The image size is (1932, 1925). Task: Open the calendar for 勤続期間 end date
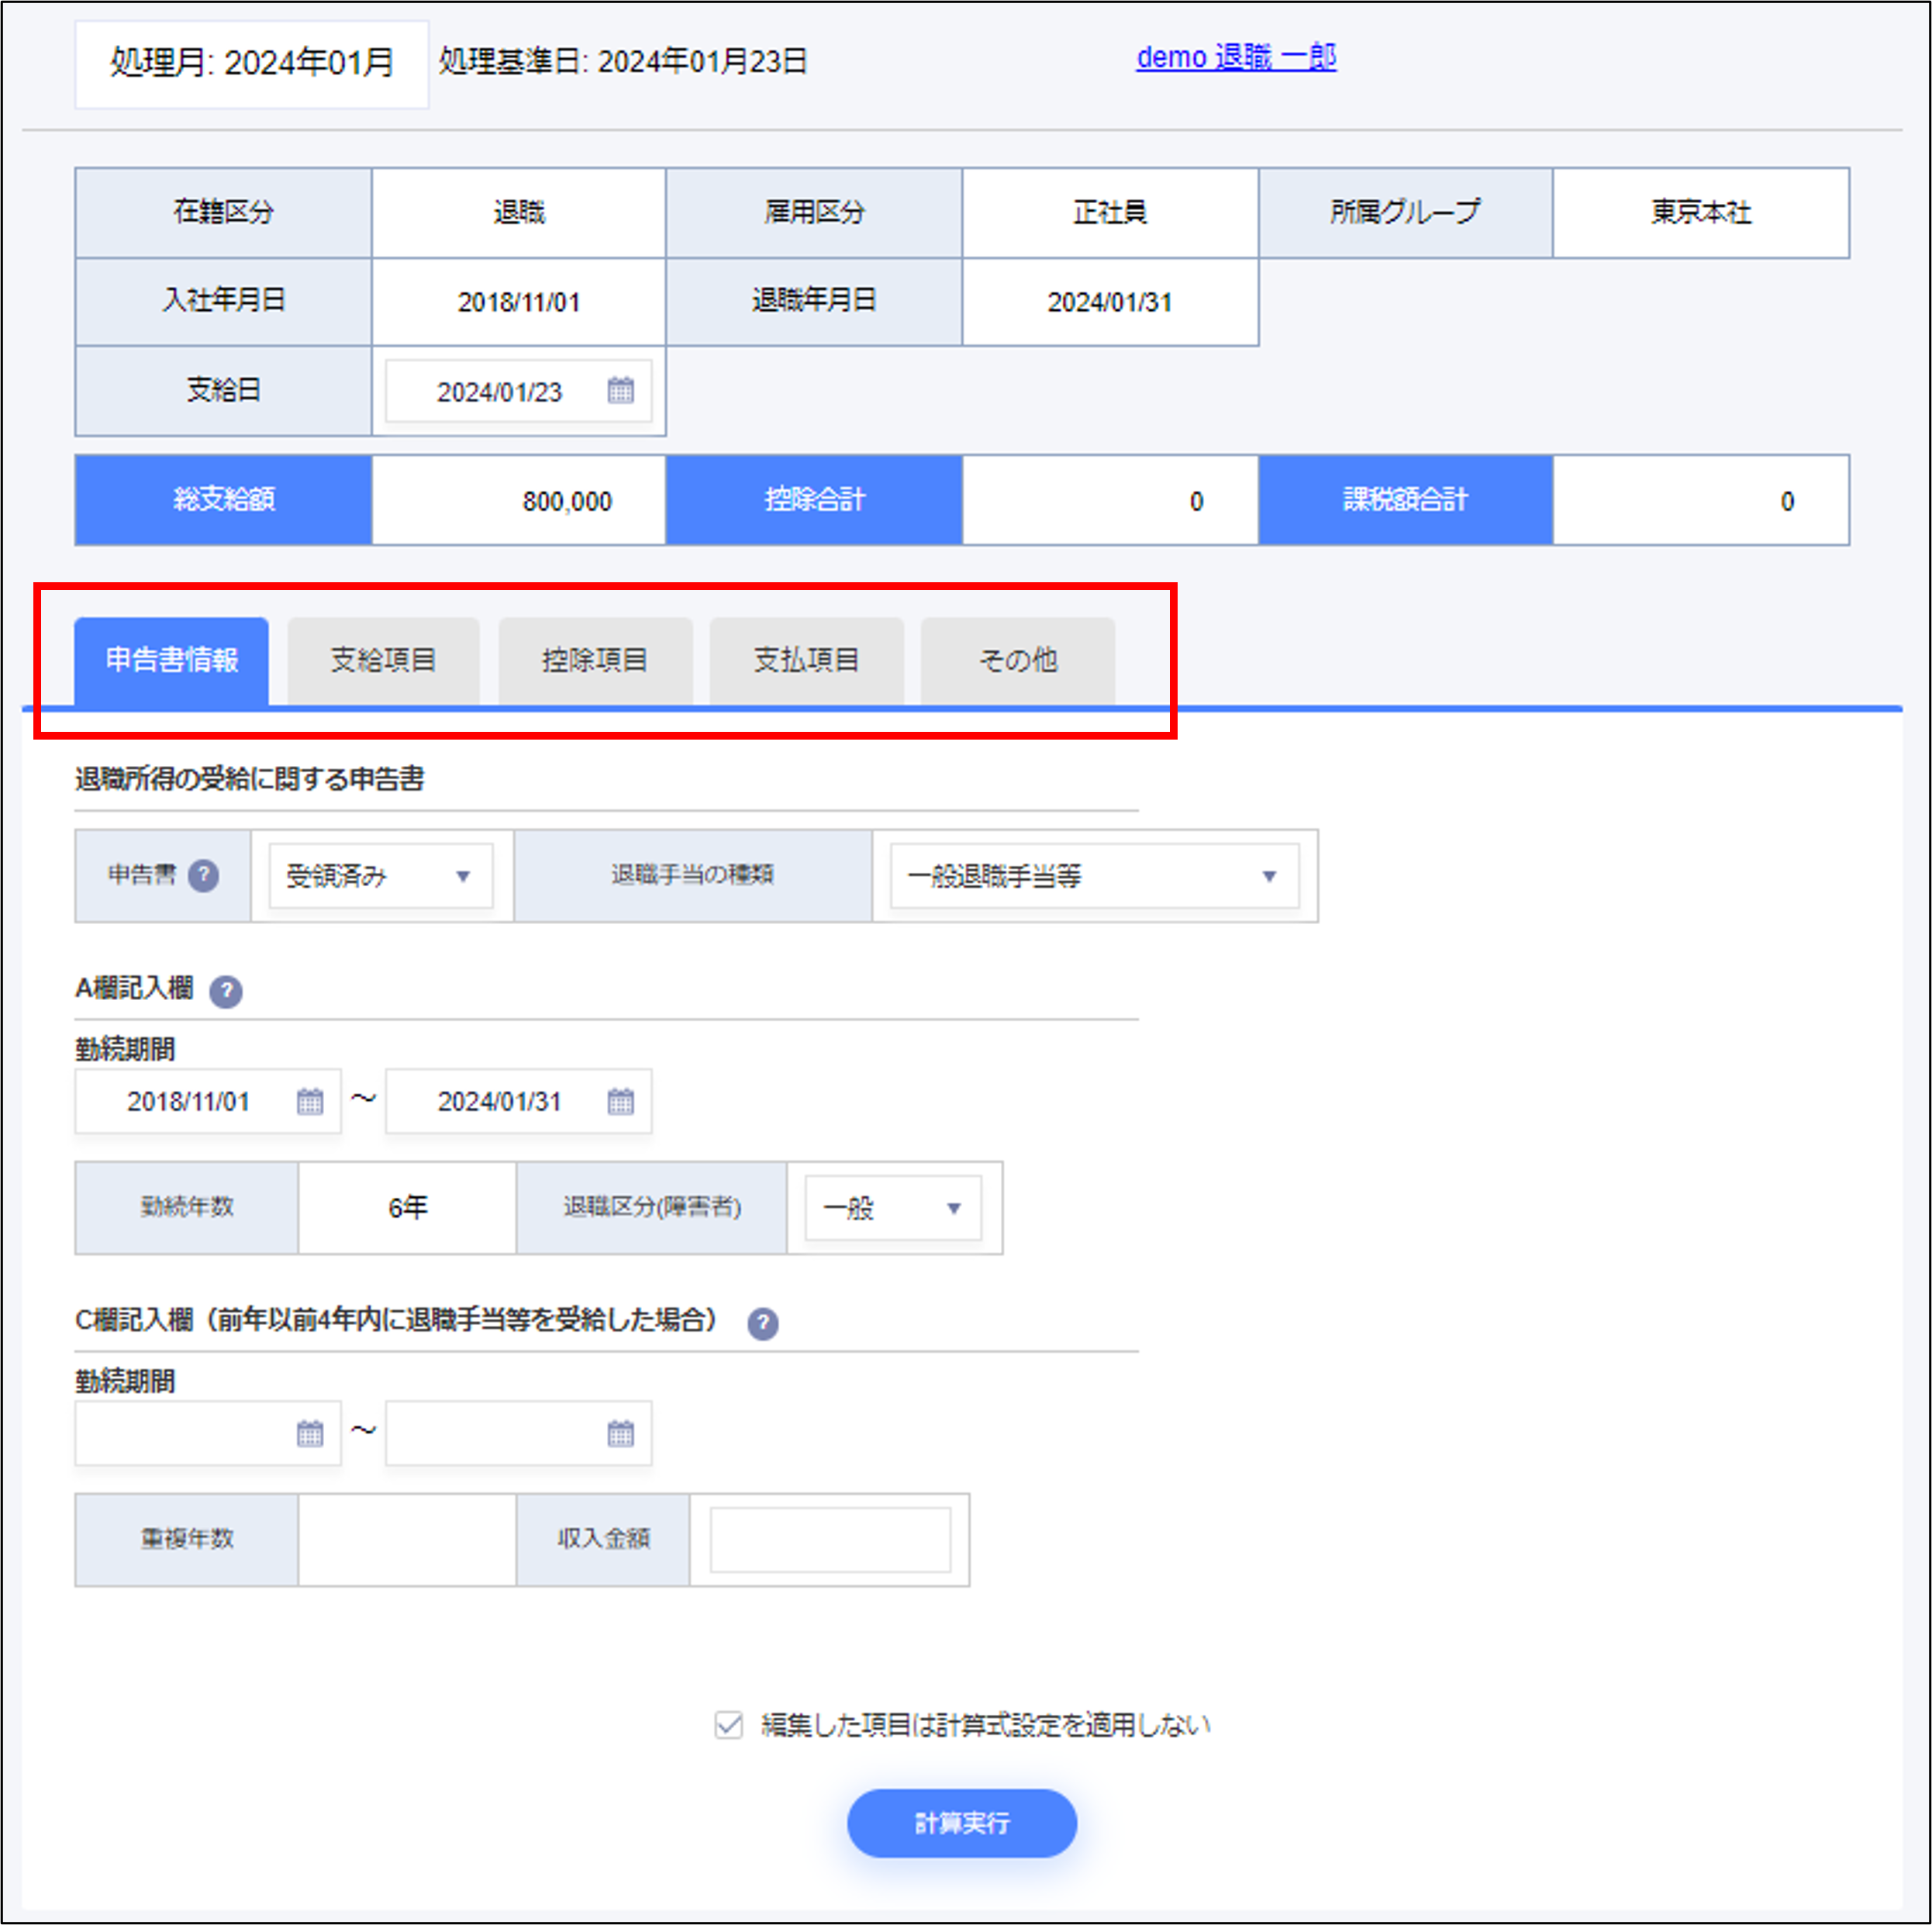tap(621, 1101)
